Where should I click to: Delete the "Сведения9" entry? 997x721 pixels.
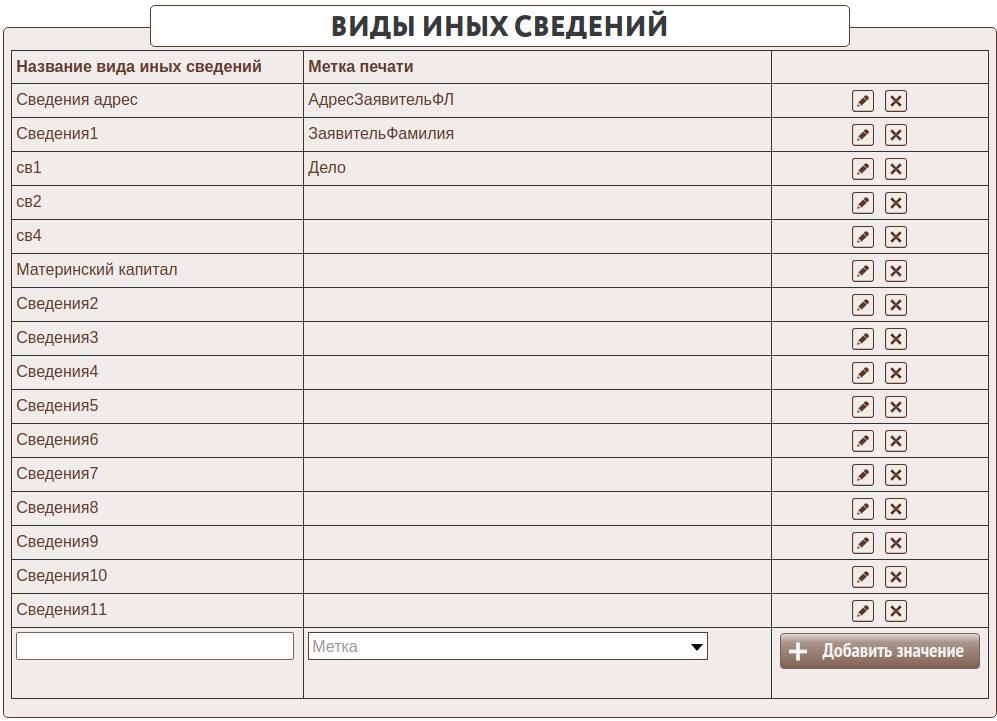click(x=896, y=543)
